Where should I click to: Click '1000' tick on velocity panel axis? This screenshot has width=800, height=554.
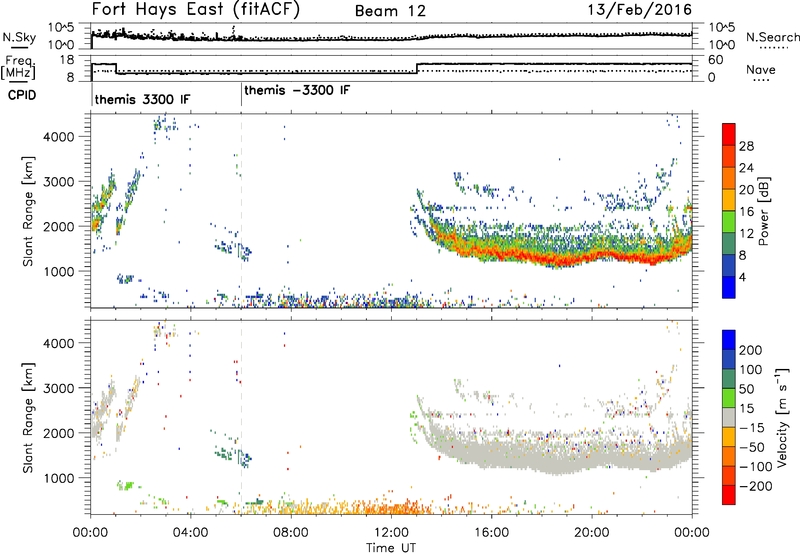coord(58,478)
